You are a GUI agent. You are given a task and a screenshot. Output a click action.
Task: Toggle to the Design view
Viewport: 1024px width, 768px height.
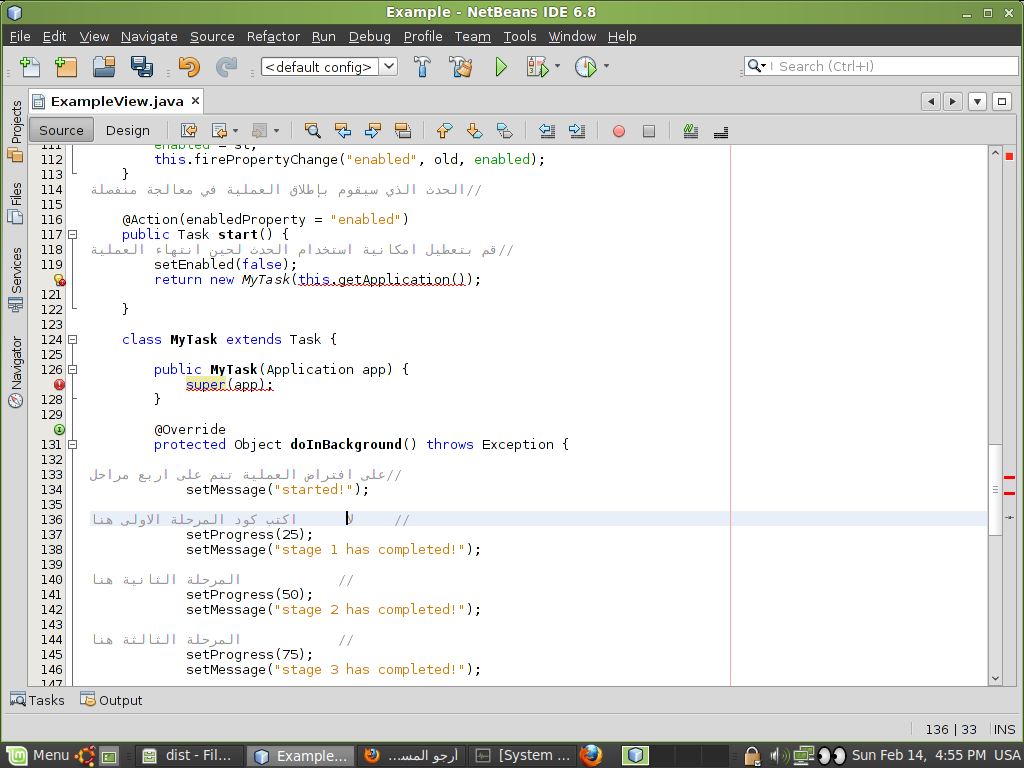pyautogui.click(x=128, y=131)
